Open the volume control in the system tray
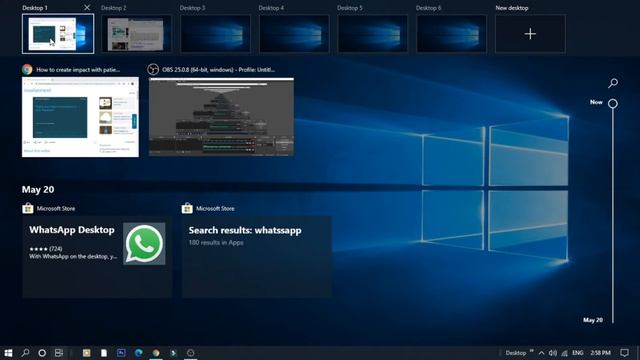The image size is (640, 360). [553, 353]
